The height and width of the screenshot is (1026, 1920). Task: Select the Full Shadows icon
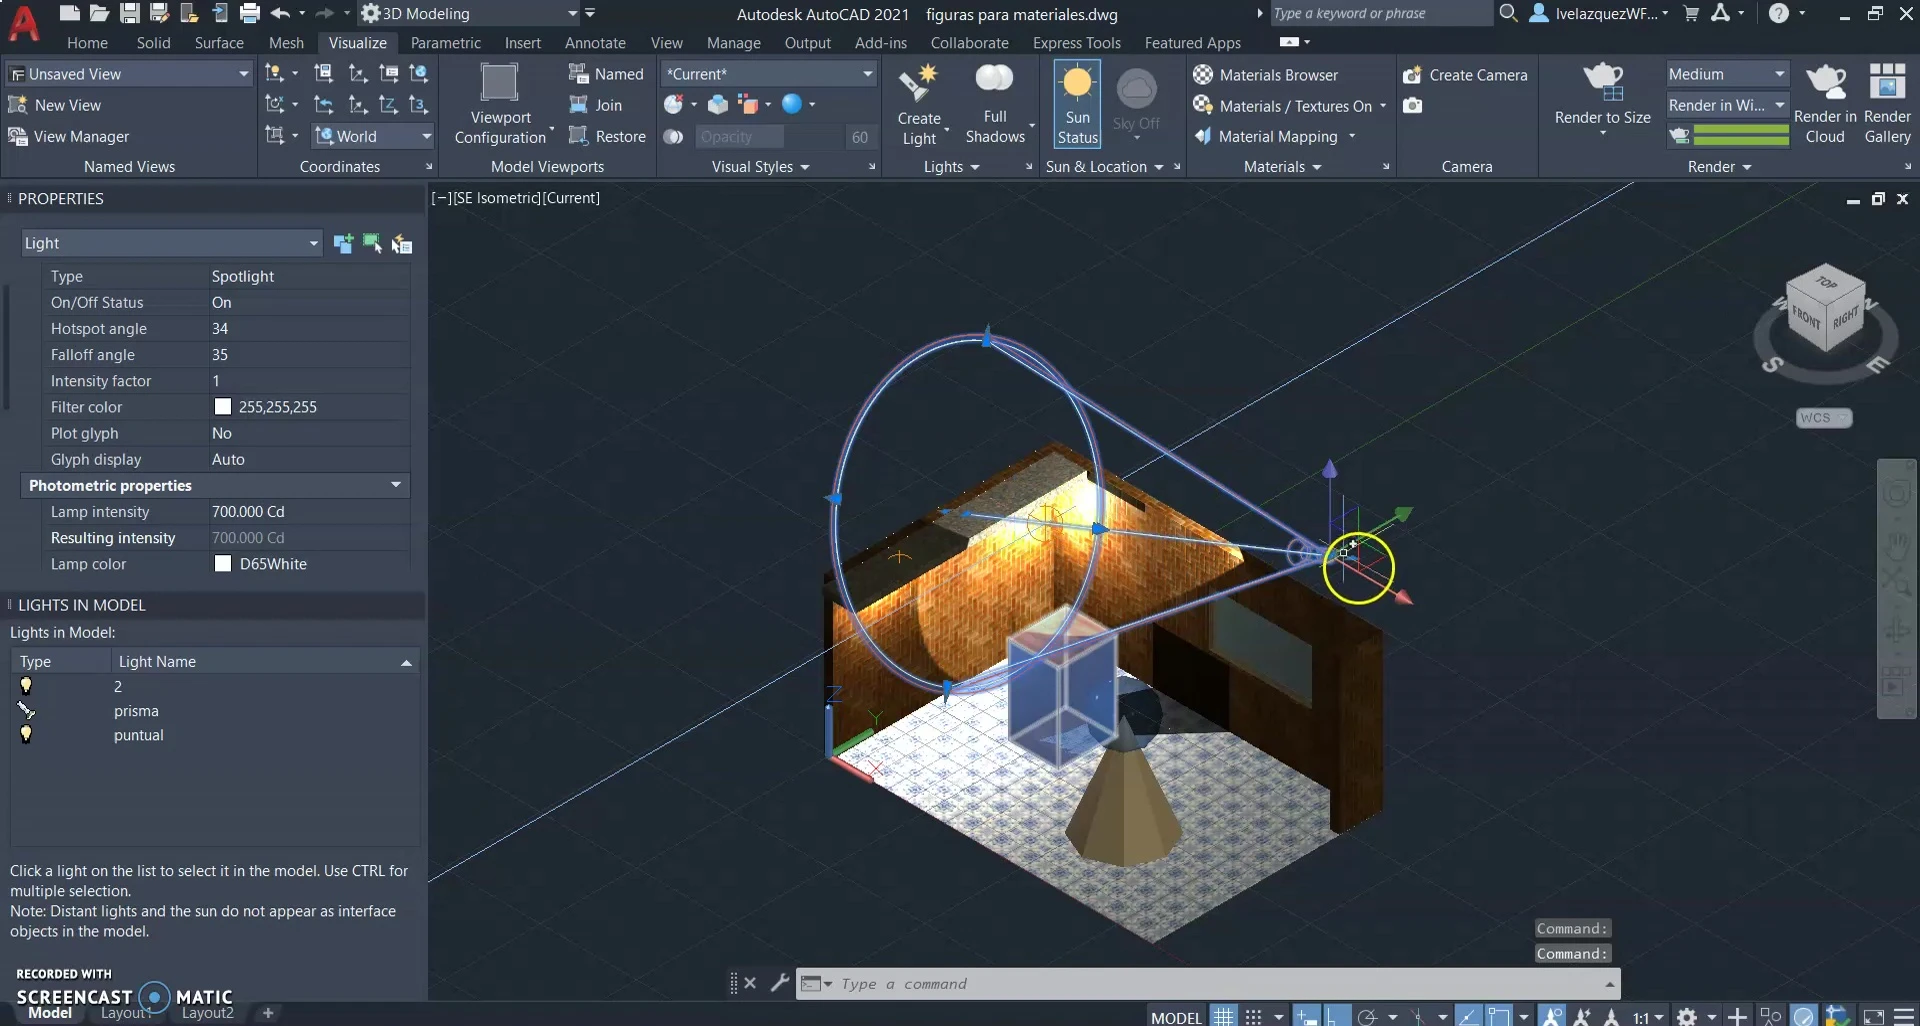[x=994, y=80]
